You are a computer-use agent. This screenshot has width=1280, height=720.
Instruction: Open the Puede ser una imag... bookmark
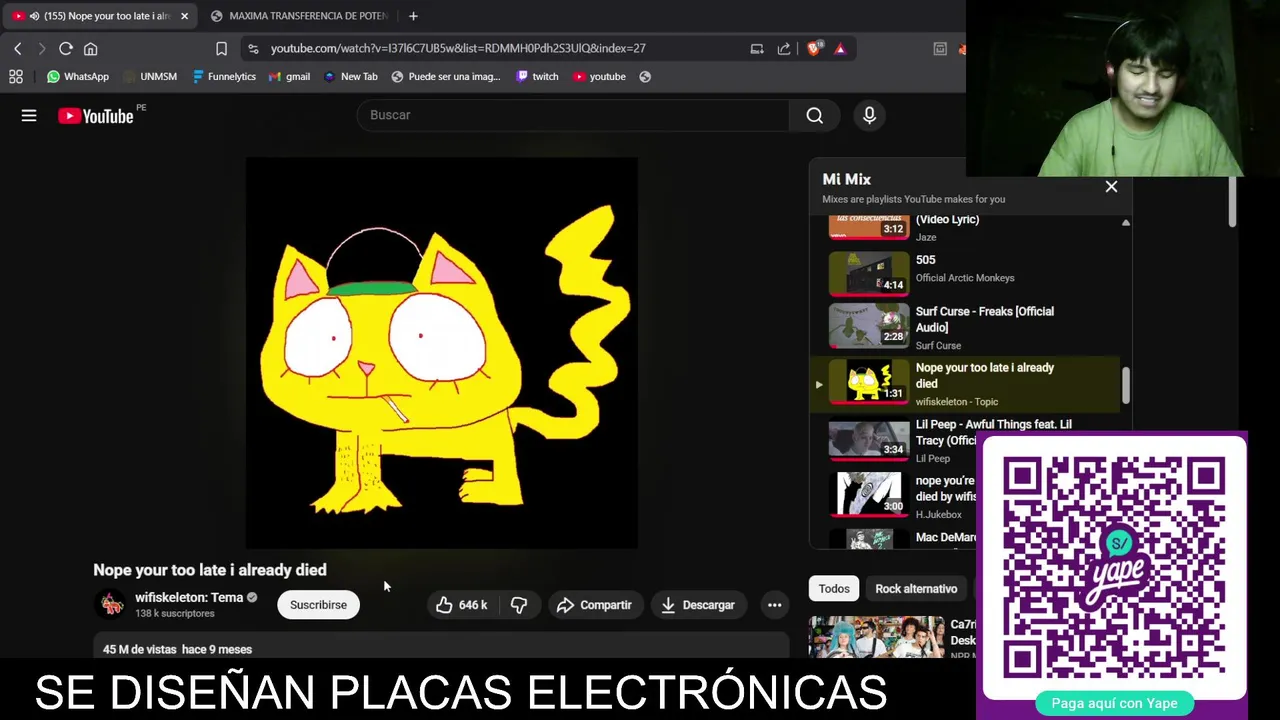point(446,76)
